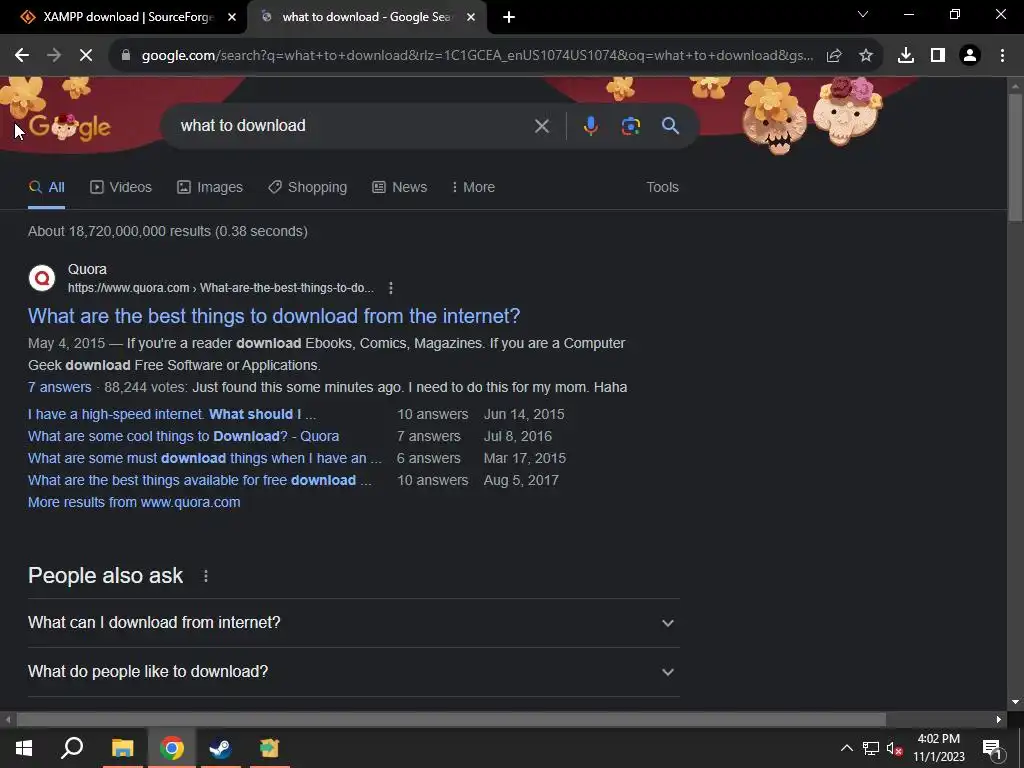Open 'must download things' Quora link

[204, 458]
